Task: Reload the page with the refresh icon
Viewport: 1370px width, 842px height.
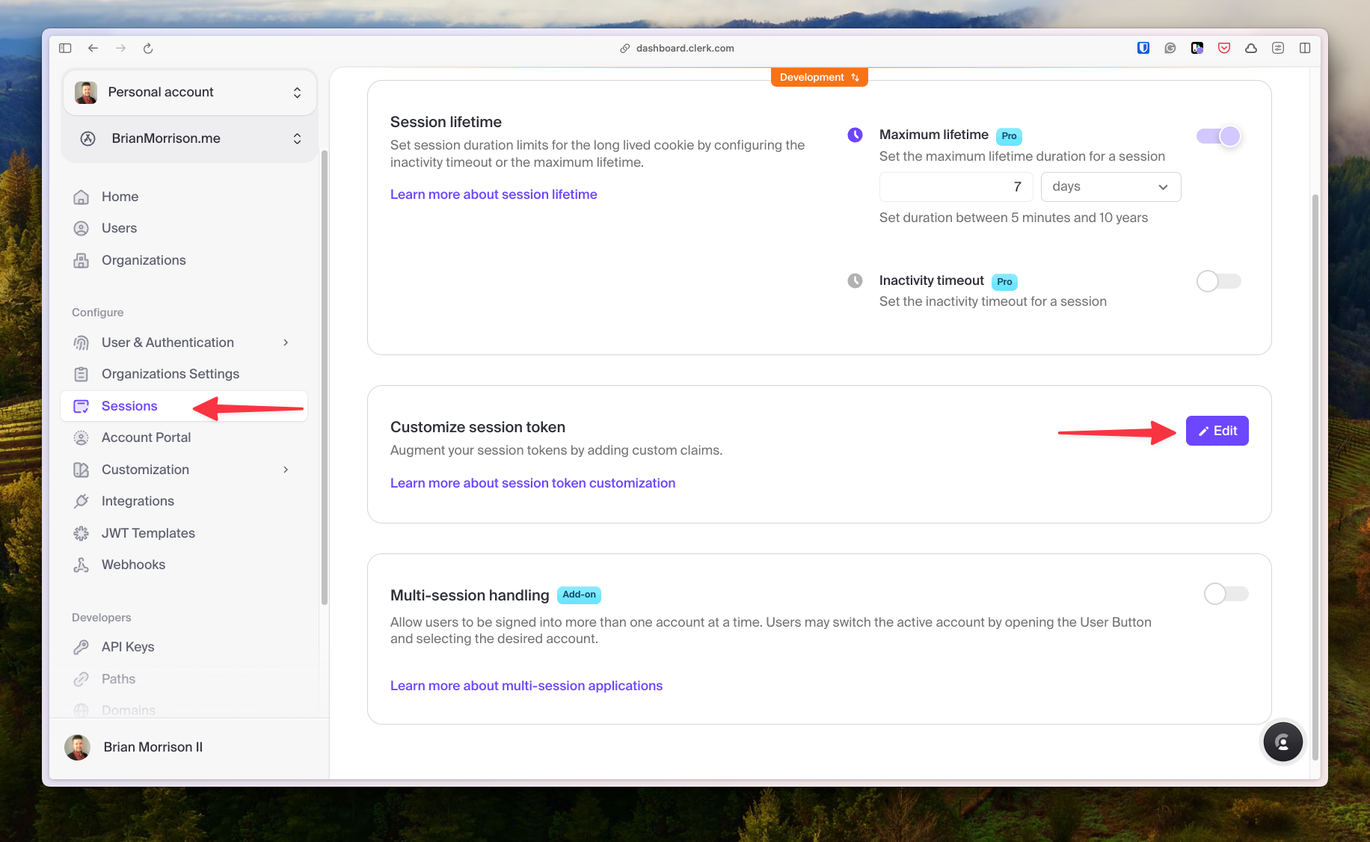Action: [x=148, y=48]
